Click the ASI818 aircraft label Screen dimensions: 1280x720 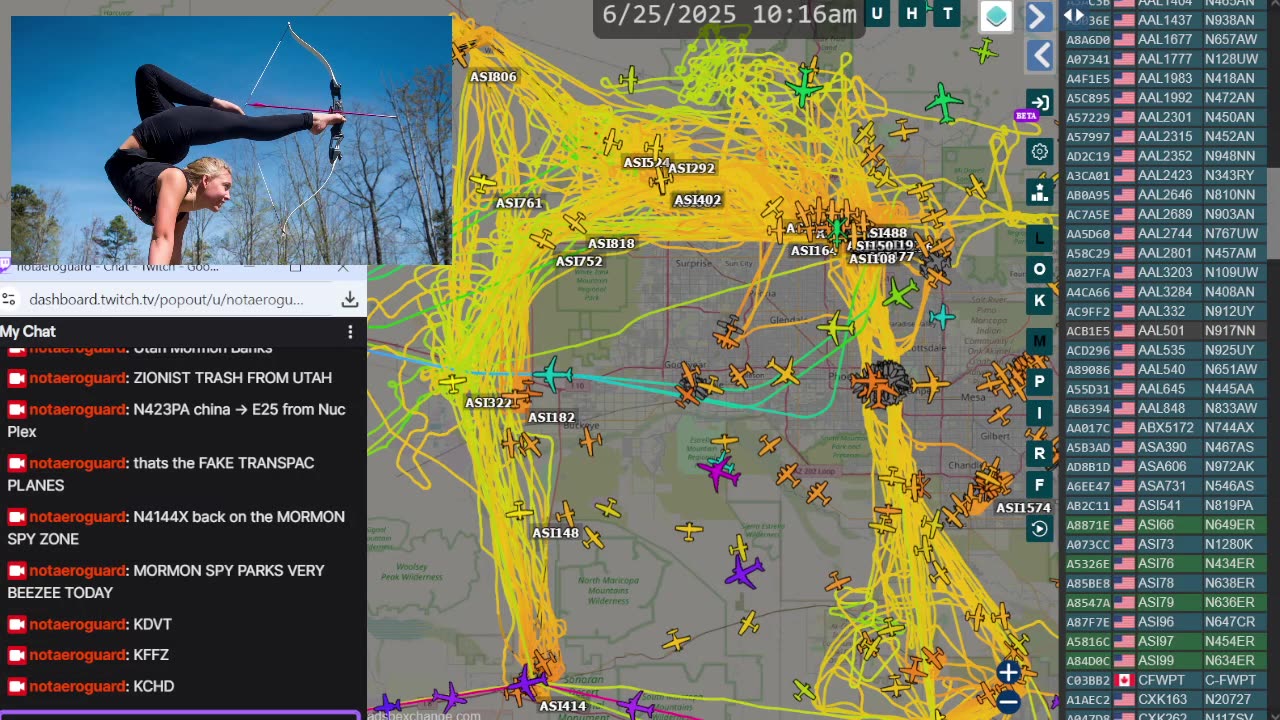(611, 243)
